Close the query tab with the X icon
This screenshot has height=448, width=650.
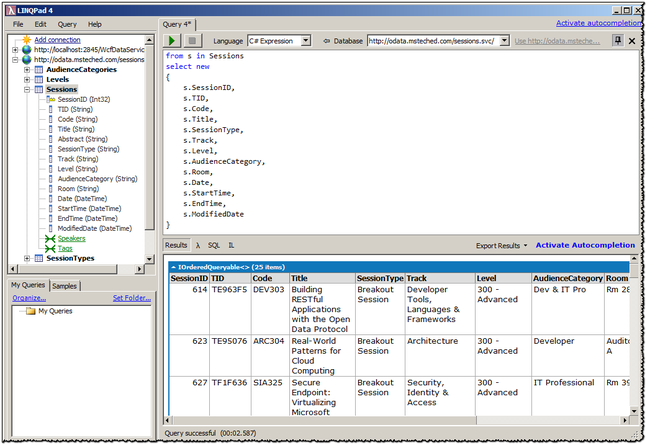click(x=632, y=41)
